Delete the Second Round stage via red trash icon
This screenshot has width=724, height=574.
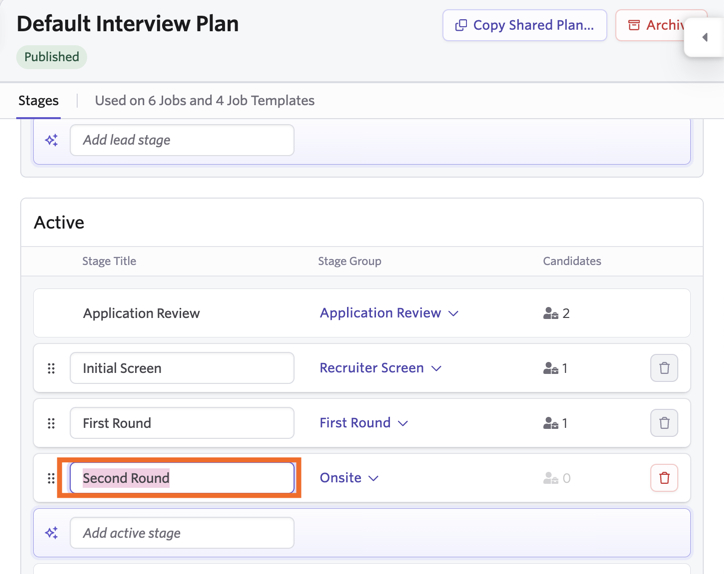664,478
